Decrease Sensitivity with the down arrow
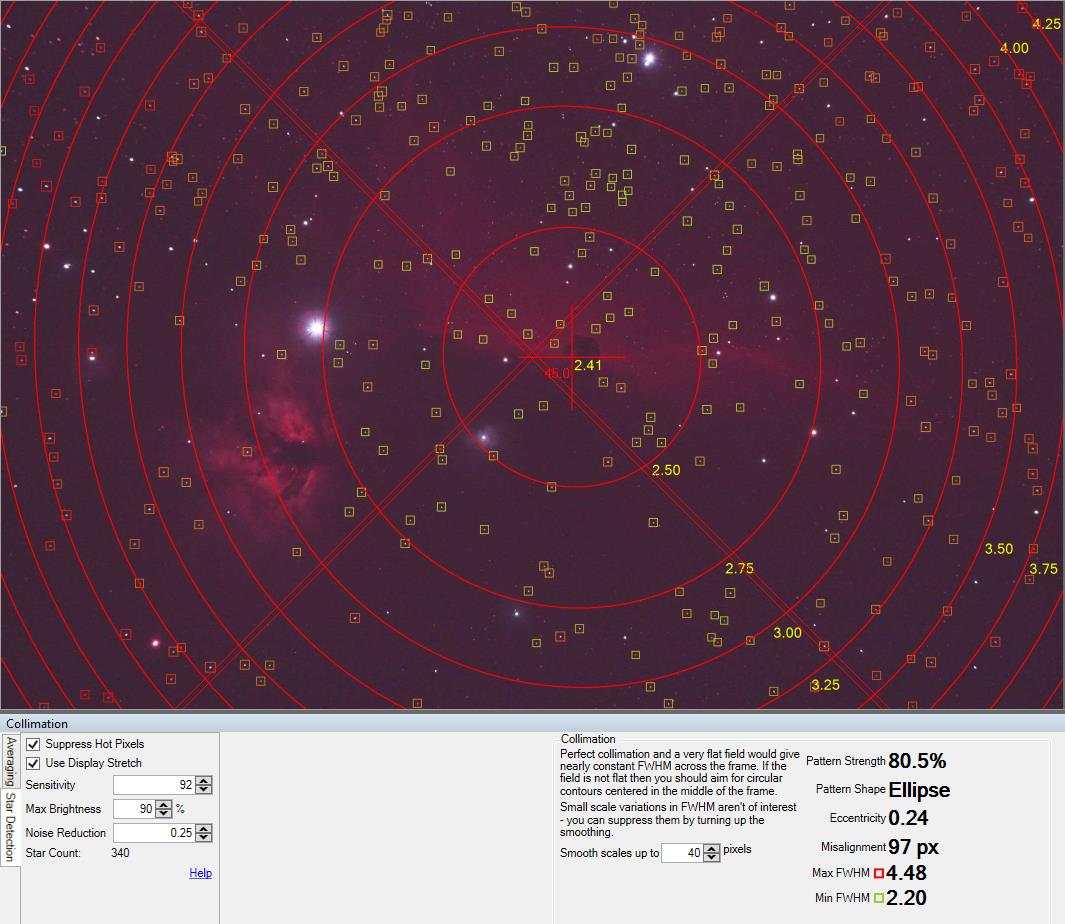This screenshot has width=1065, height=924. (x=204, y=789)
